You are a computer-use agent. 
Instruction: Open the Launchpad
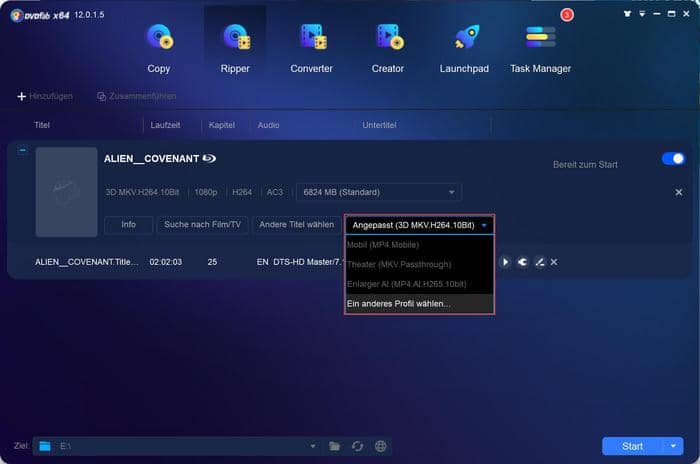464,48
